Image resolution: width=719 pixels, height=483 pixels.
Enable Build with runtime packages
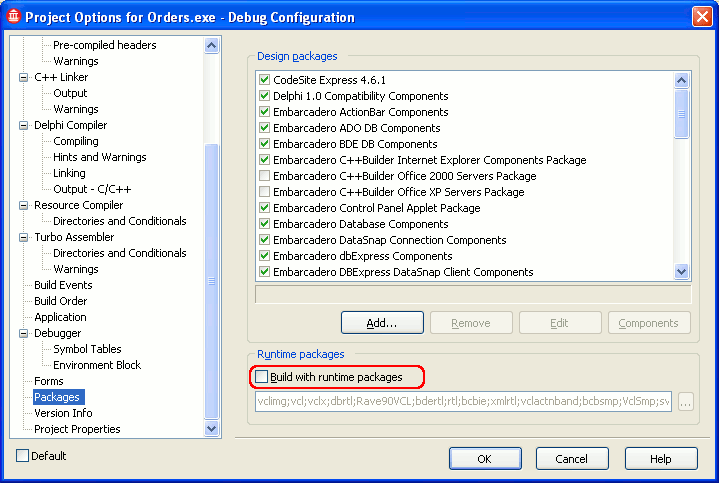[x=263, y=377]
